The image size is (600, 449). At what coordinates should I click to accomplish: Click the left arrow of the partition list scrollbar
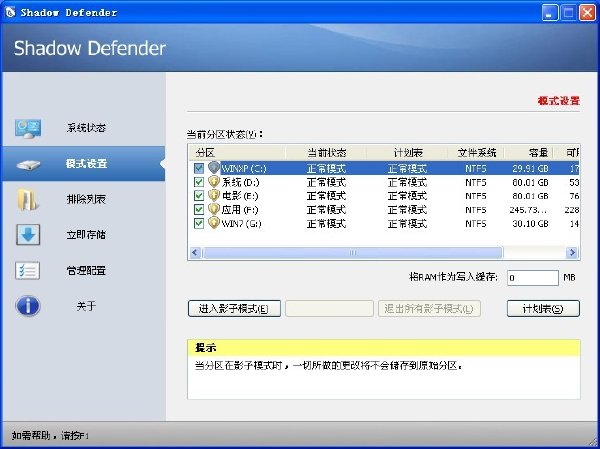pyautogui.click(x=196, y=253)
